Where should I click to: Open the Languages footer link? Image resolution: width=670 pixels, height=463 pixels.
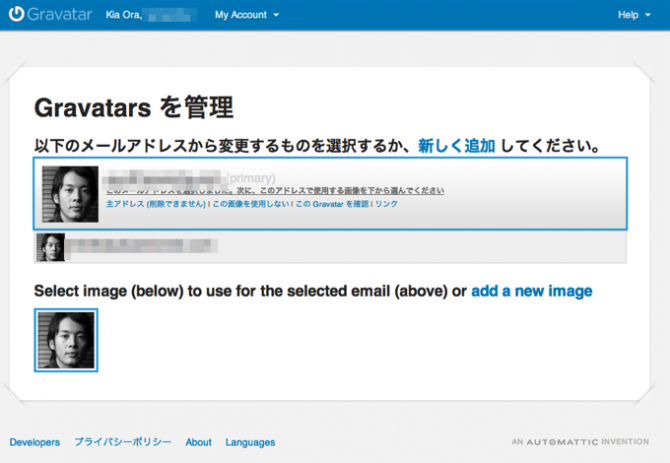[250, 442]
